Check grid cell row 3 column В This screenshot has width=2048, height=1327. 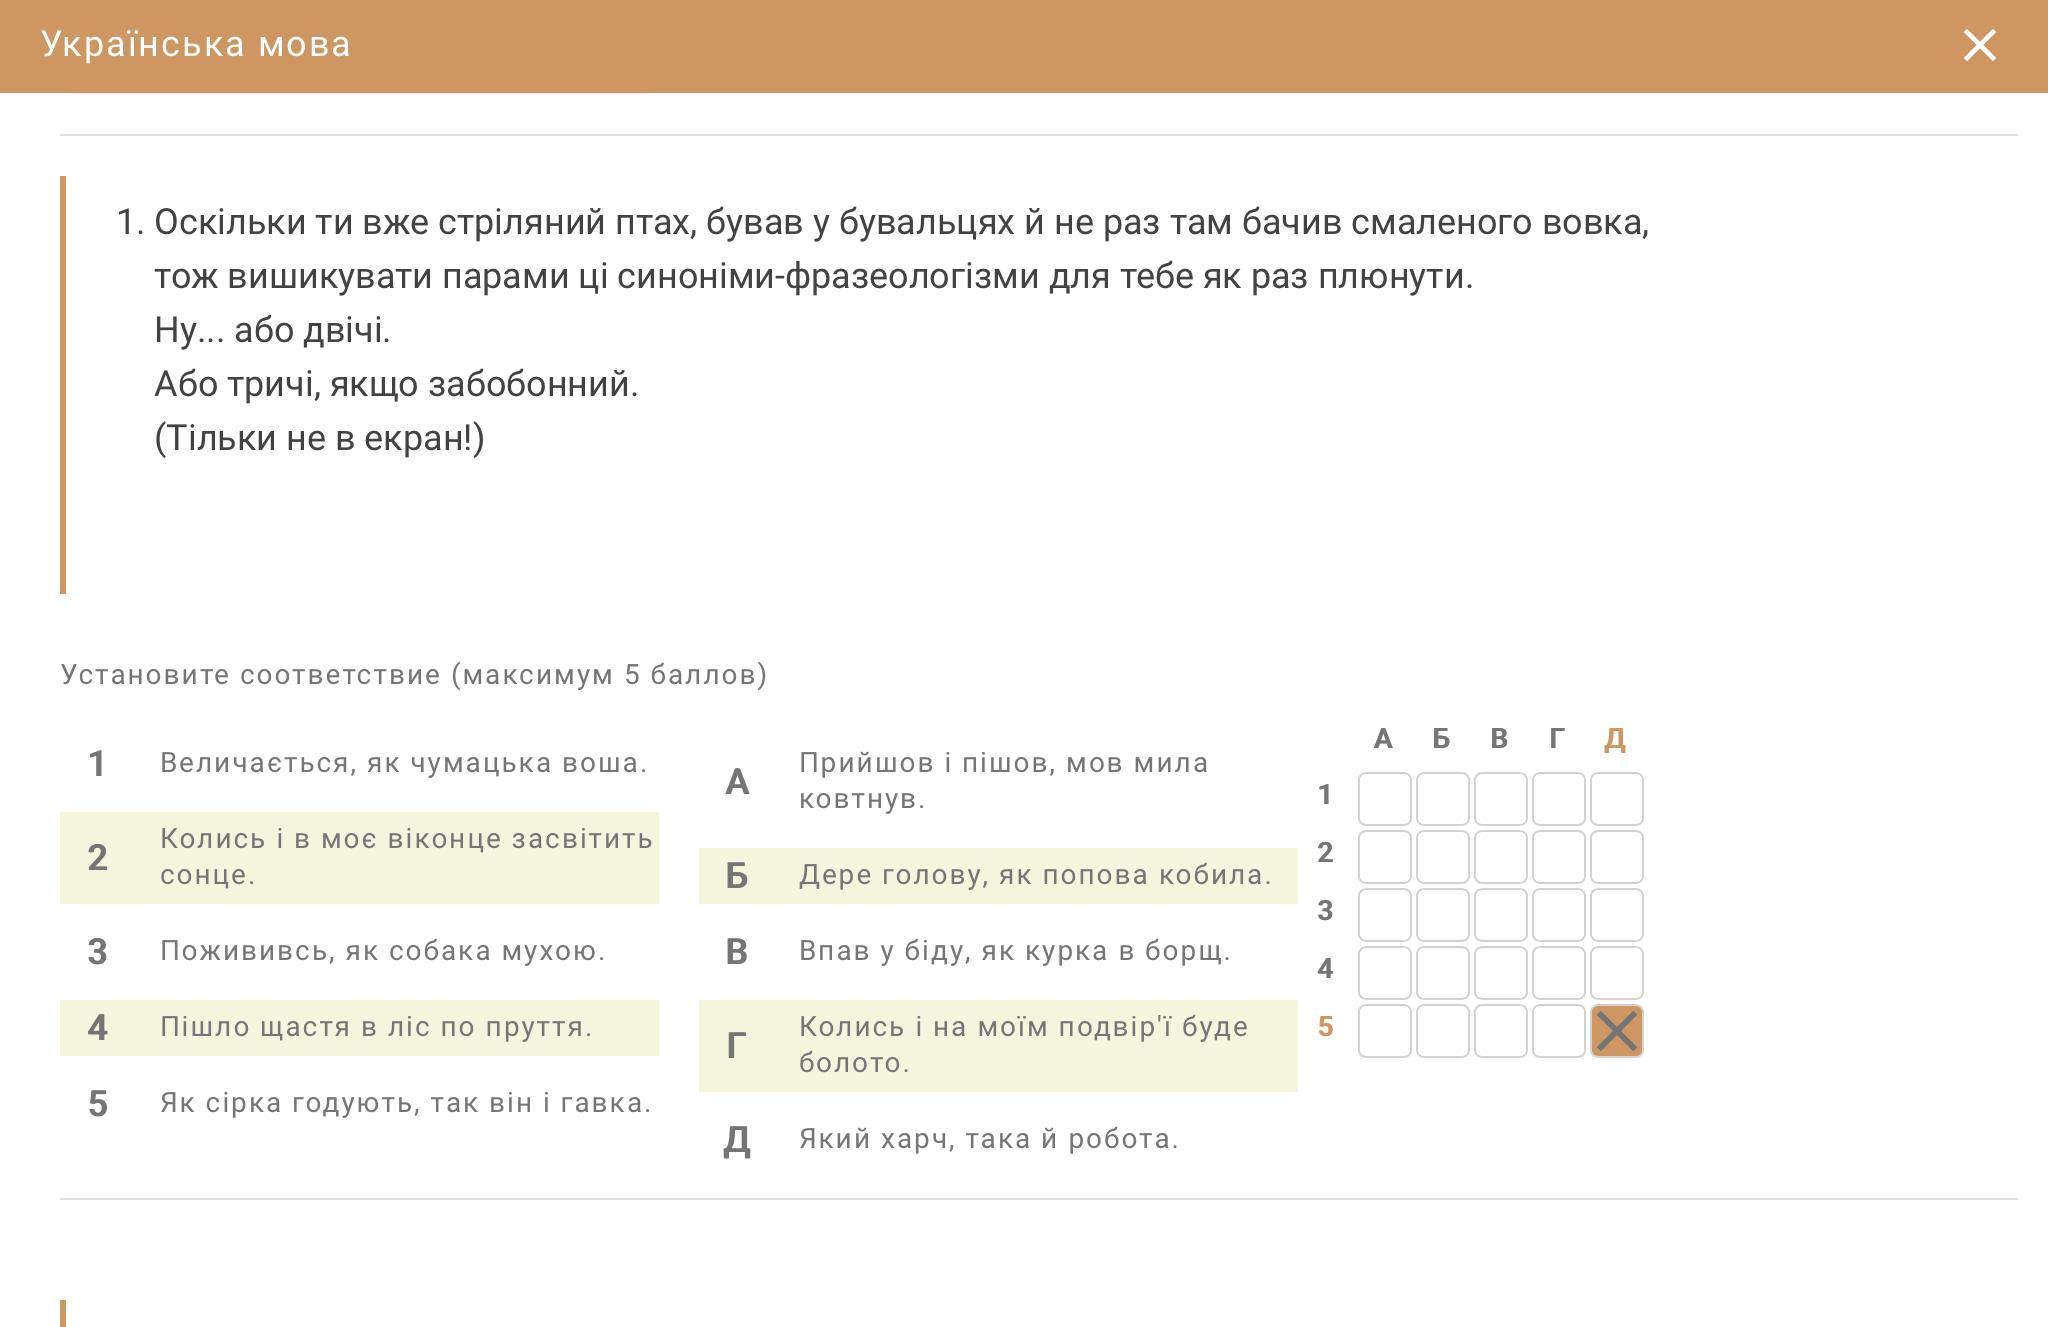point(1500,914)
